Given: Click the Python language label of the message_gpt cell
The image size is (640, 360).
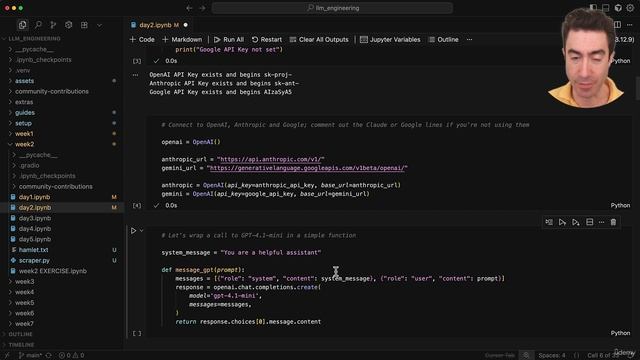Looking at the screenshot, I should point(620,333).
